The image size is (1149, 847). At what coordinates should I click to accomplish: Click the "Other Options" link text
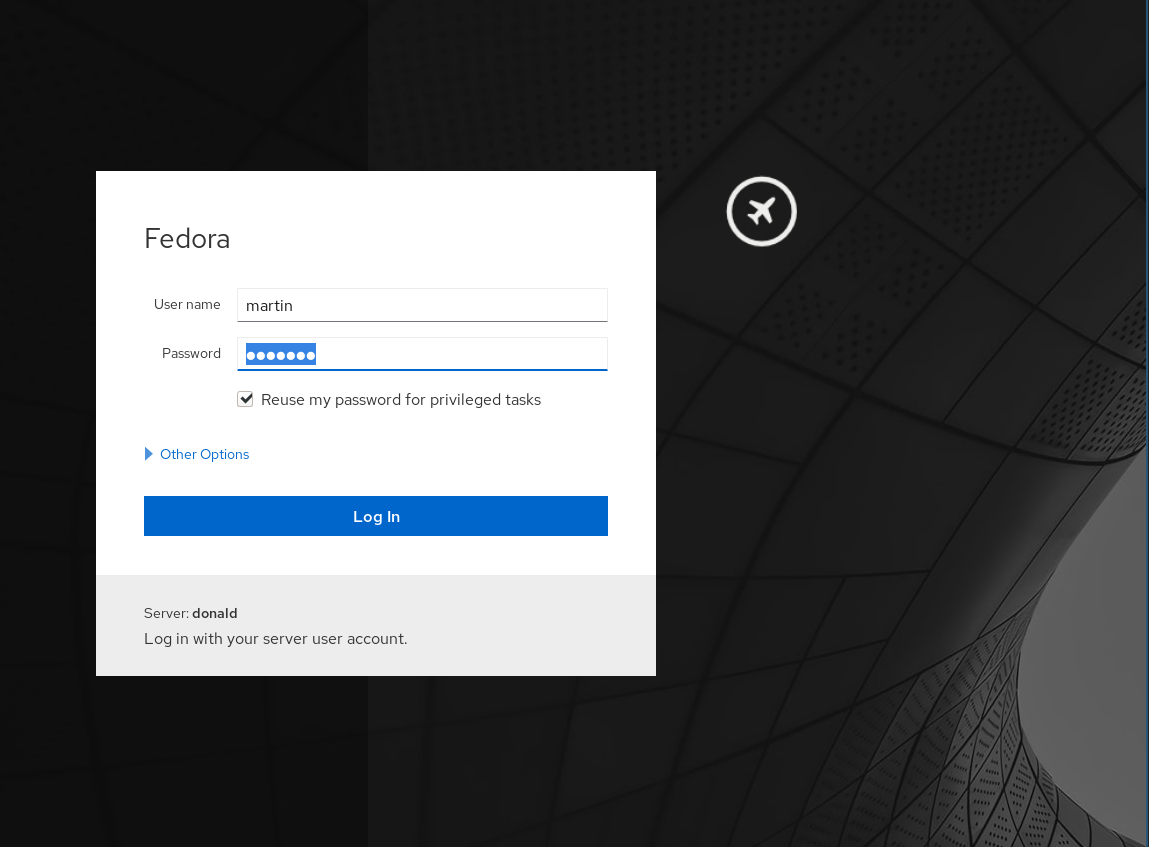tap(204, 454)
